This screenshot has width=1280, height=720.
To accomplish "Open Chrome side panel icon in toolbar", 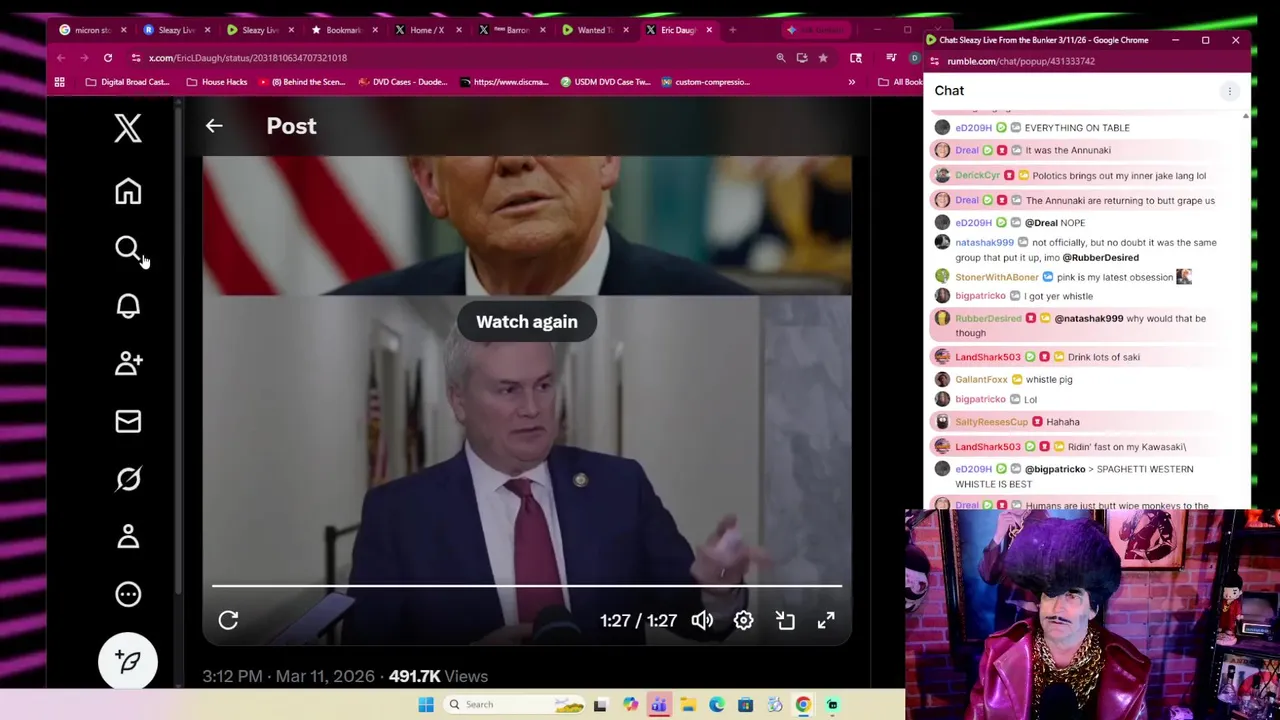I will [856, 58].
